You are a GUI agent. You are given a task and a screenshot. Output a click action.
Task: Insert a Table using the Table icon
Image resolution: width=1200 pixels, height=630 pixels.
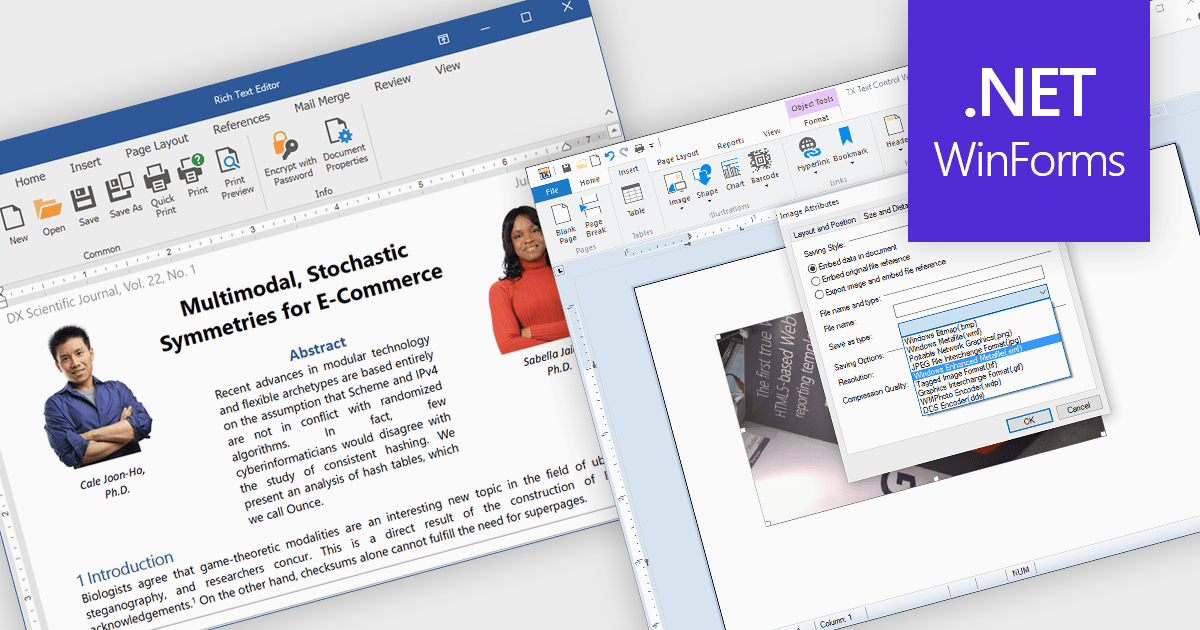click(x=634, y=191)
